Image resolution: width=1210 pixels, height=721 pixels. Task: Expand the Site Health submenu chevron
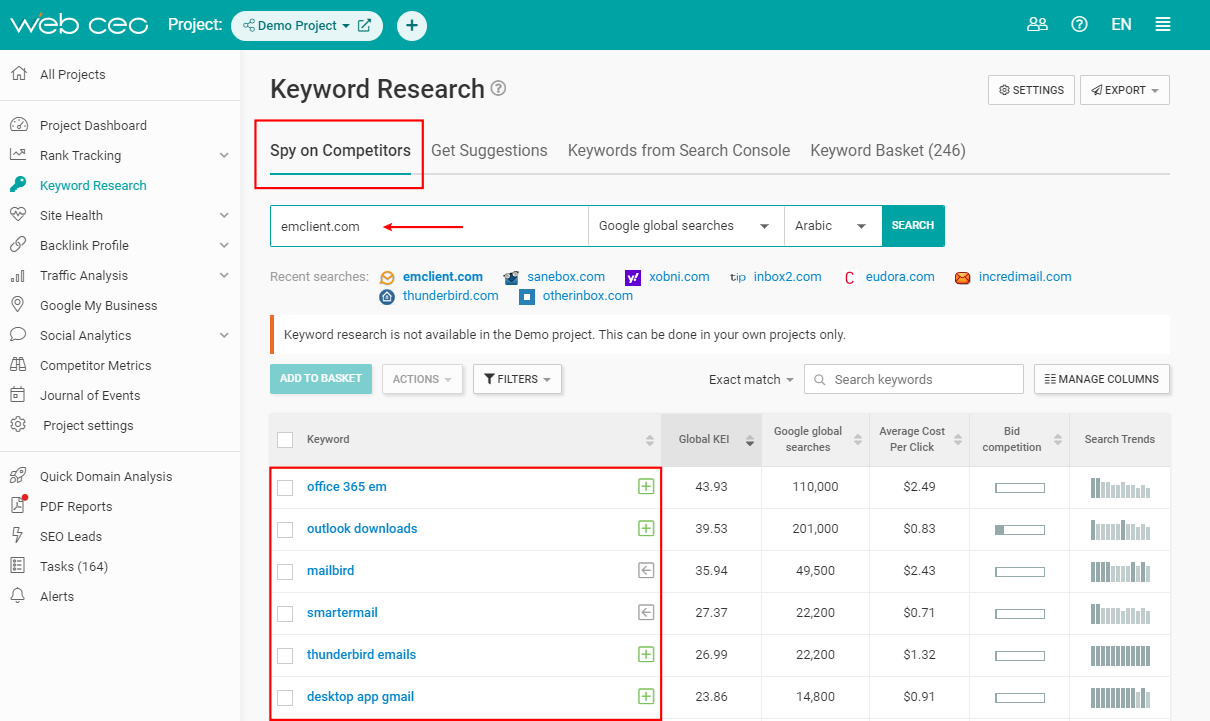pos(224,215)
